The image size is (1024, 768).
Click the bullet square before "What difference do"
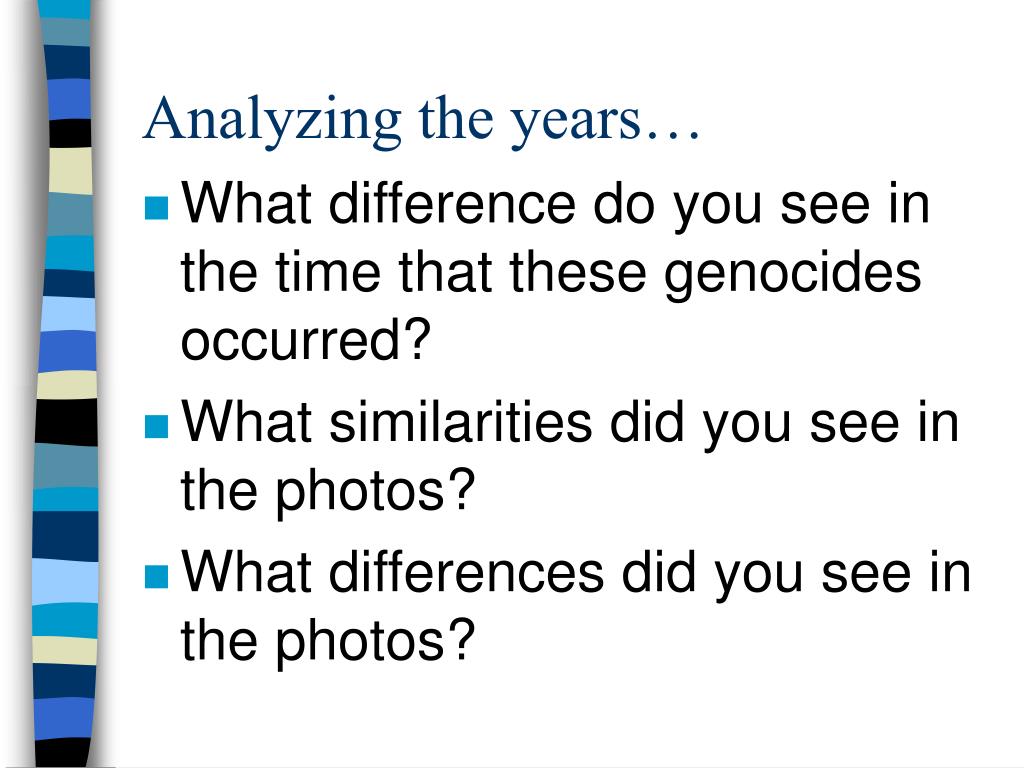point(157,208)
